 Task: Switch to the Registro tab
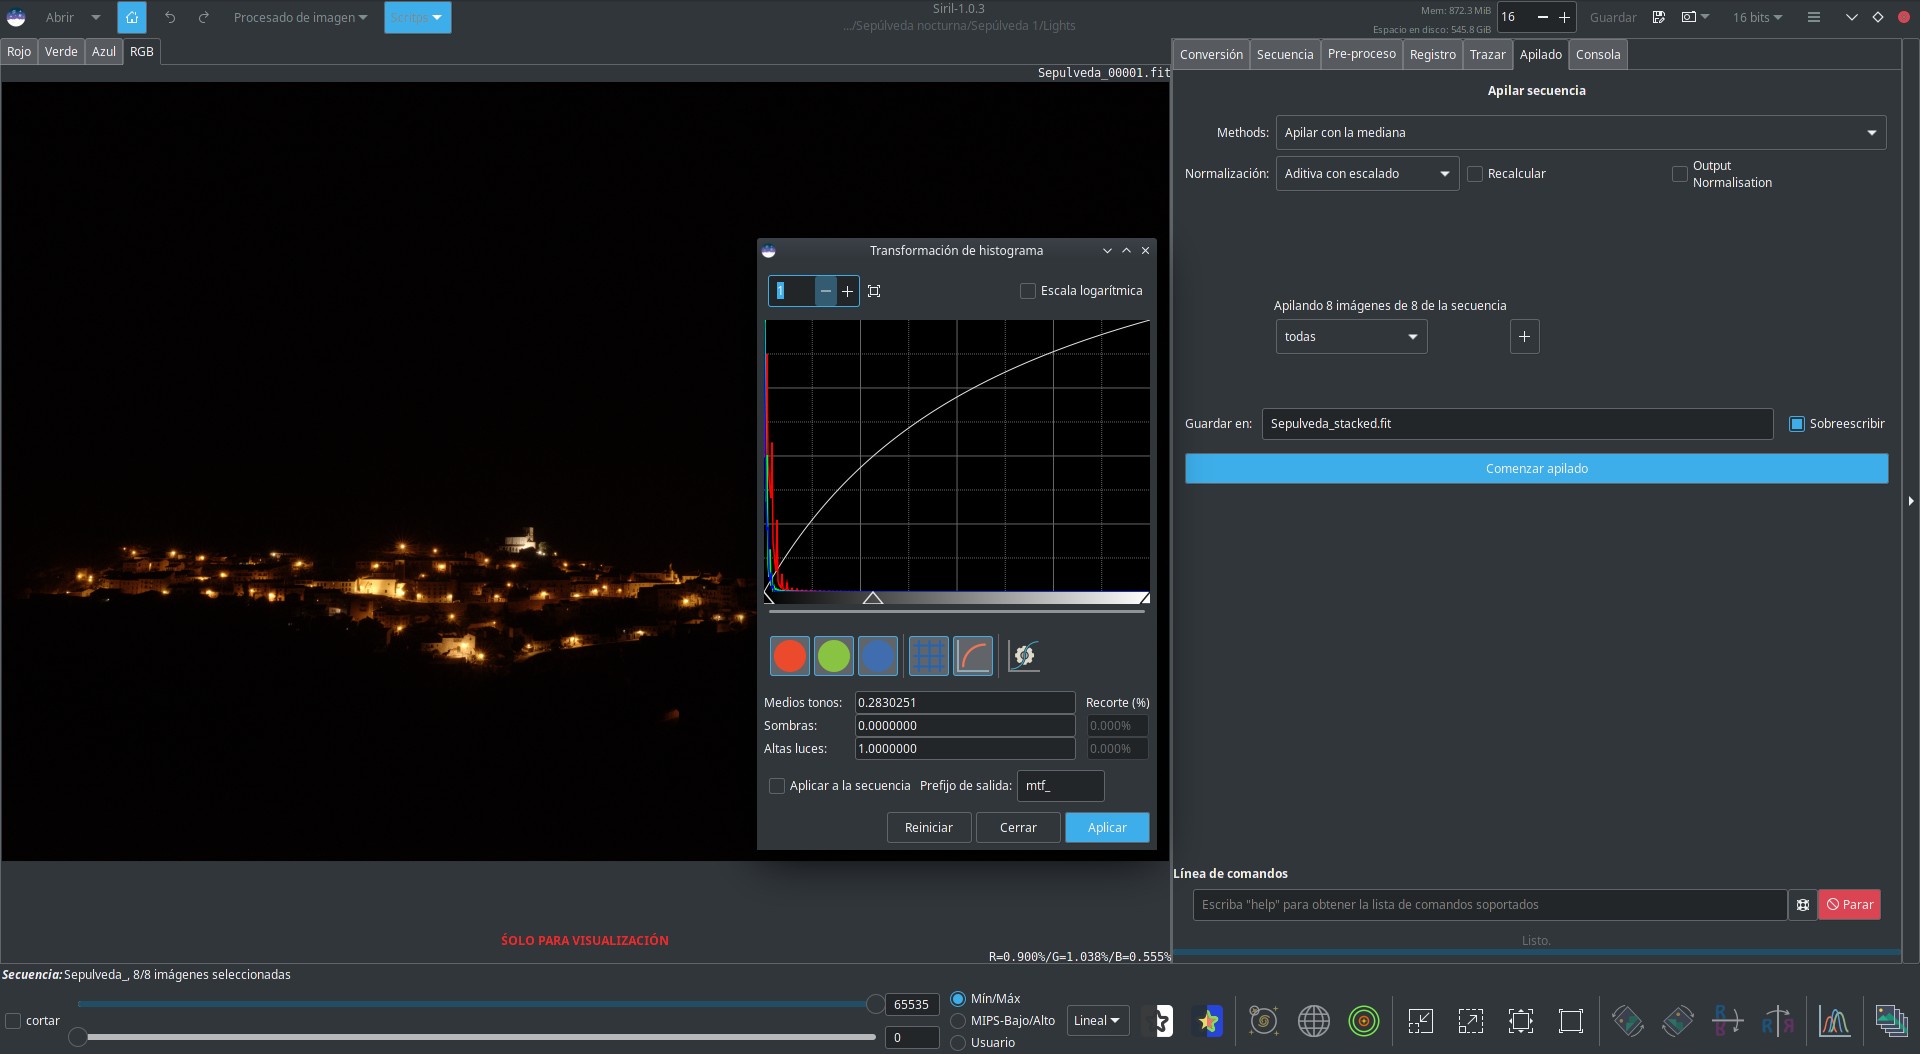(x=1432, y=55)
